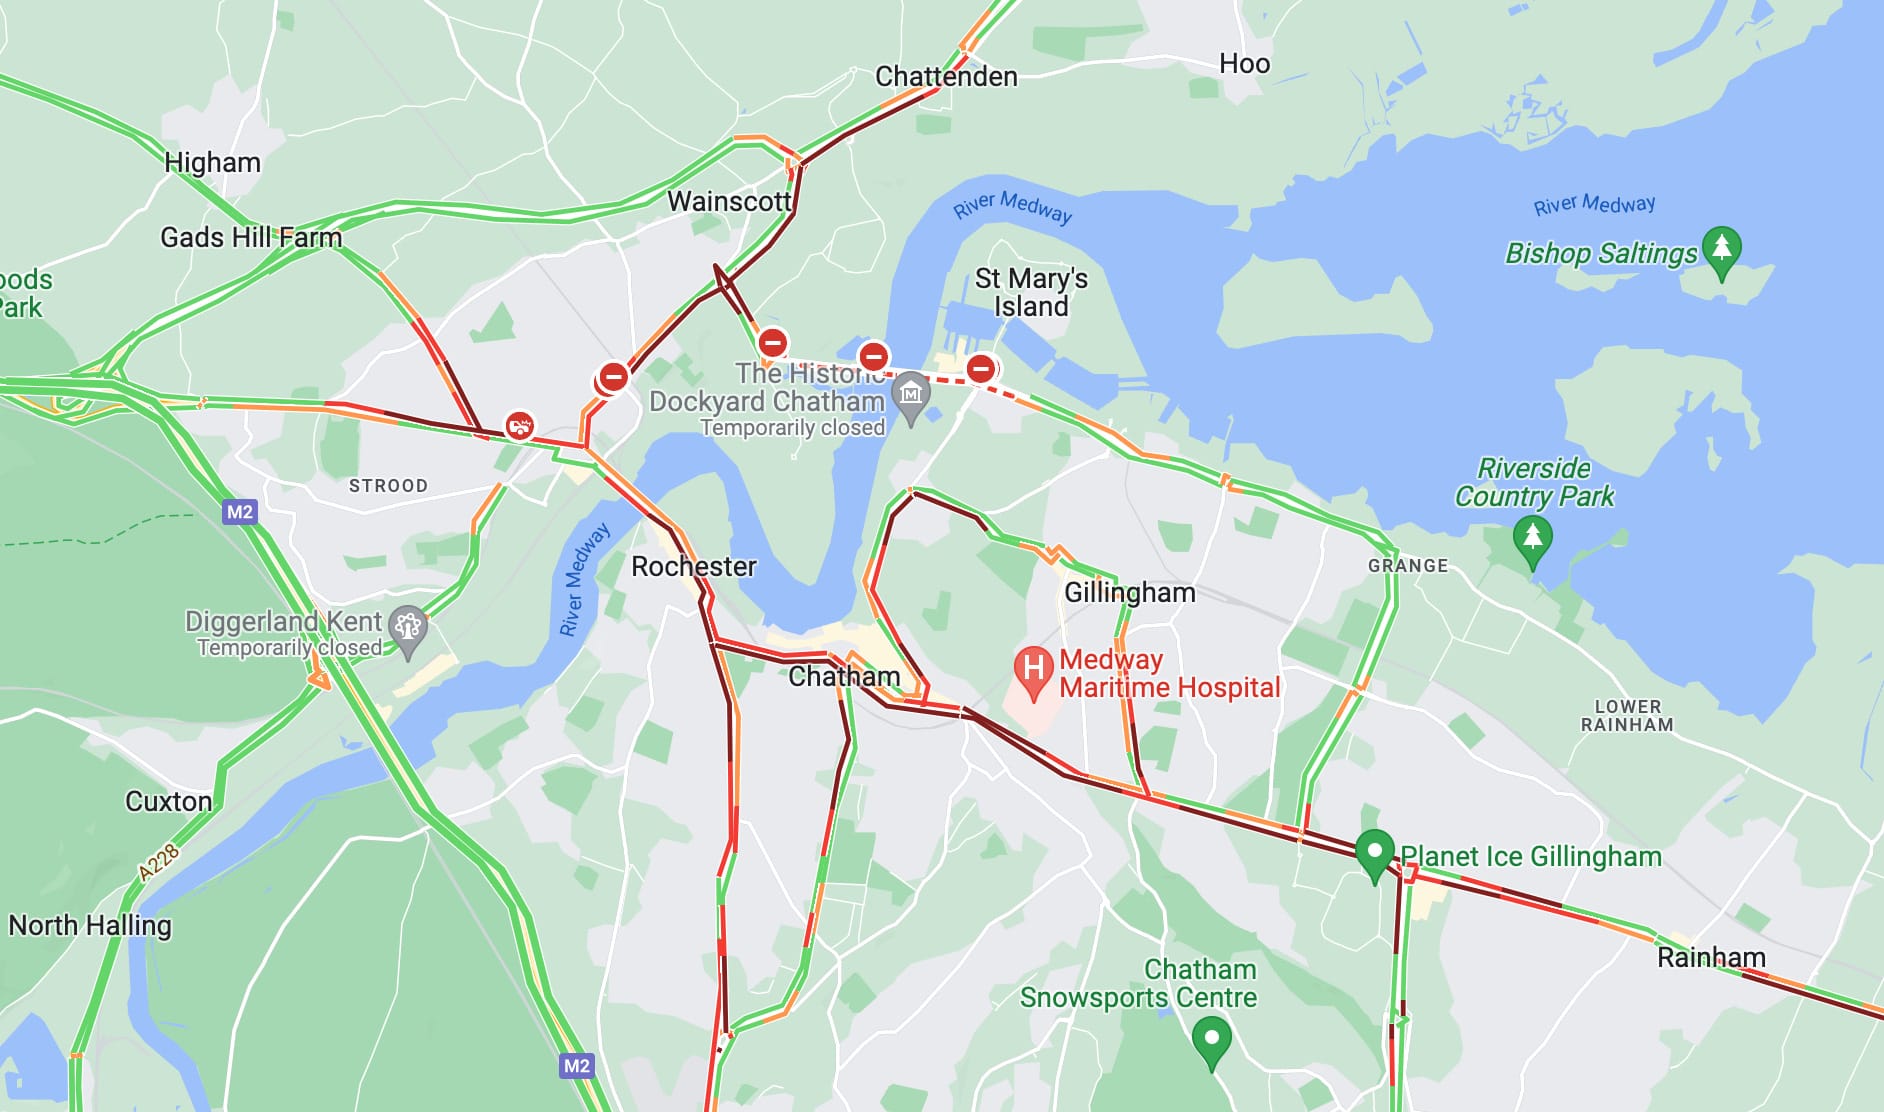1884x1112 pixels.
Task: Click the Medway Maritime Hospital text label
Action: [x=1169, y=674]
